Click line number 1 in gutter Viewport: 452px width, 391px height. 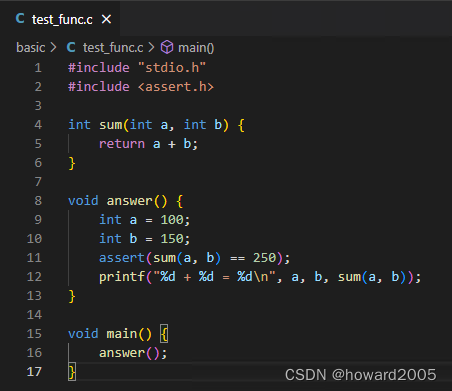[38, 68]
